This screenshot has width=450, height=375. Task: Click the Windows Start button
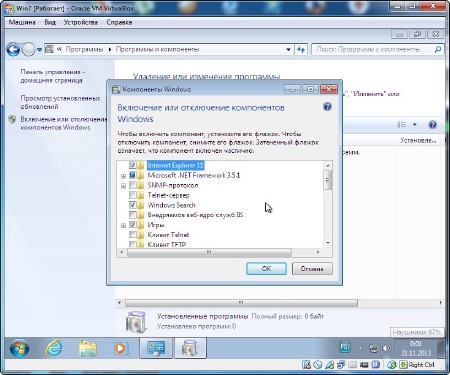click(19, 348)
